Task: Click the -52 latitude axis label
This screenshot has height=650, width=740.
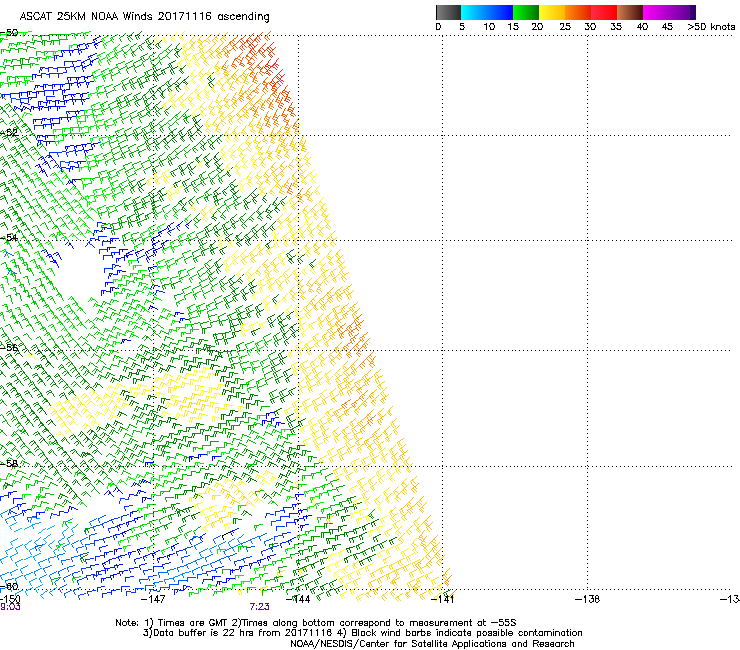Action: pyautogui.click(x=9, y=133)
